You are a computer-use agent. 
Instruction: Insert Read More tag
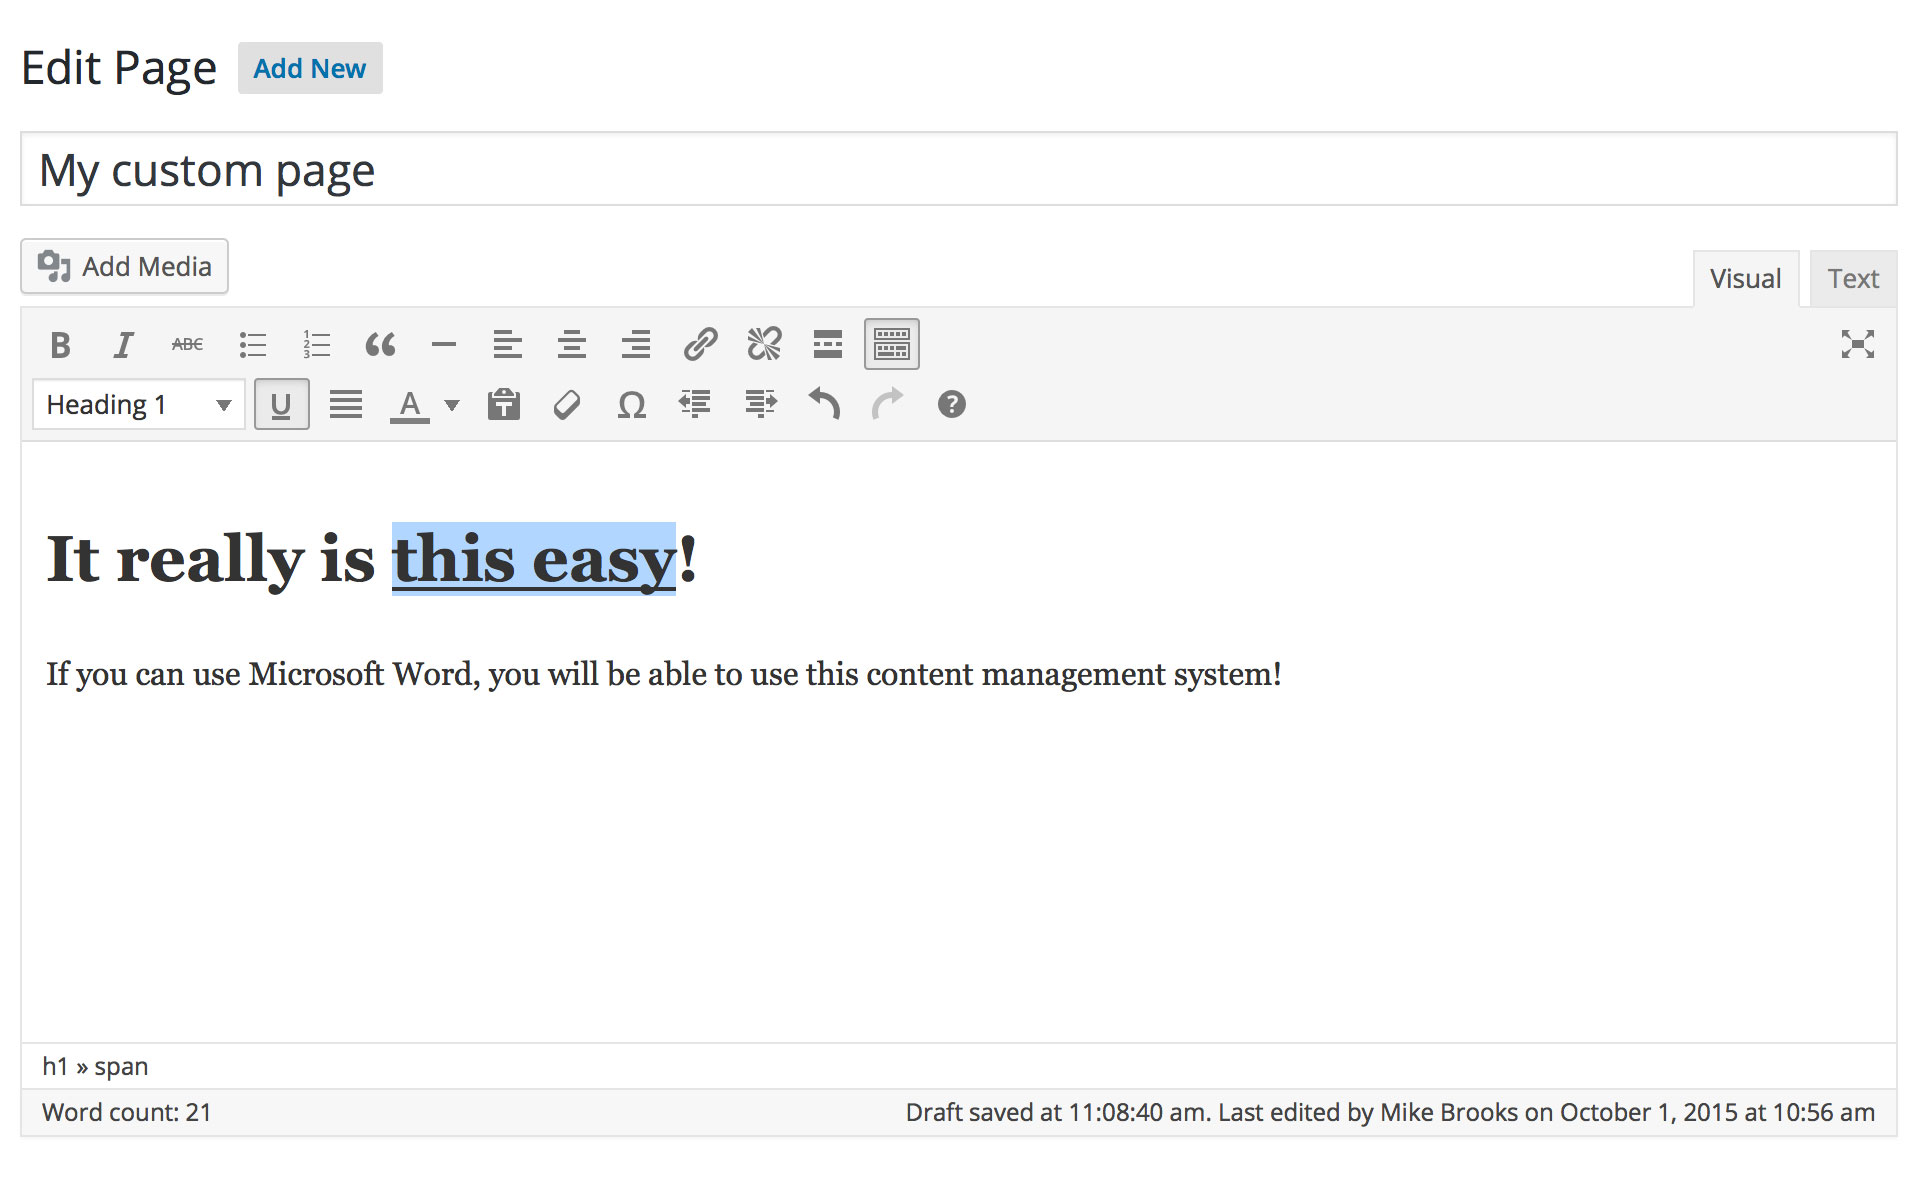[828, 345]
